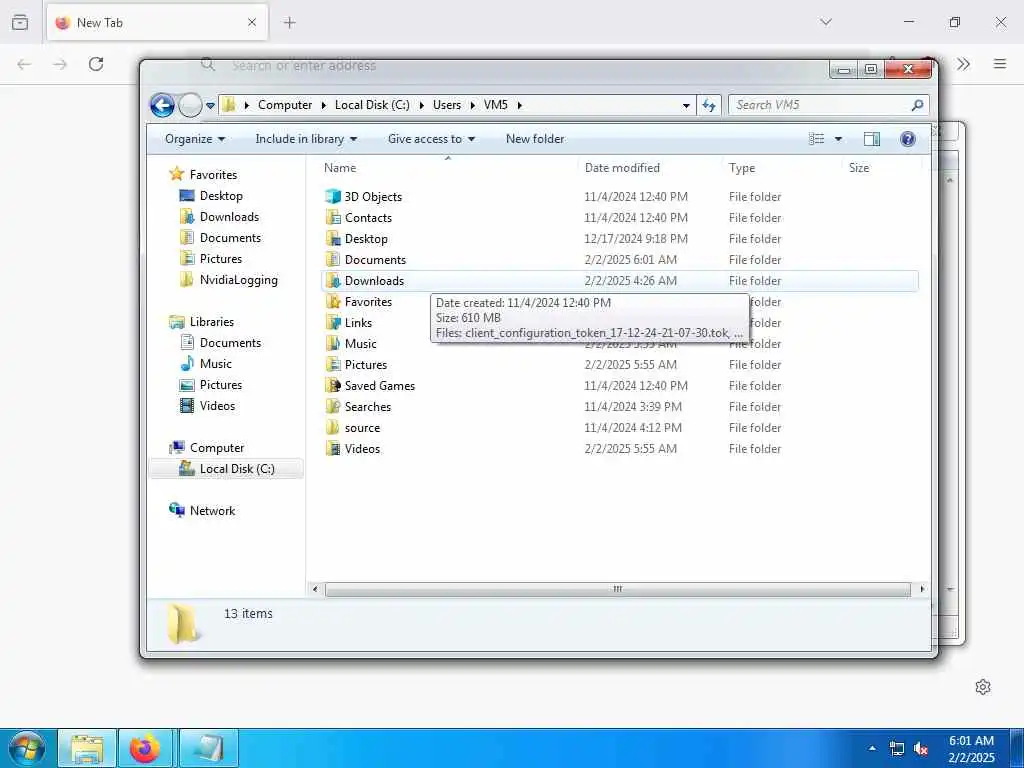
Task: Click the change view icon
Action: tap(816, 138)
